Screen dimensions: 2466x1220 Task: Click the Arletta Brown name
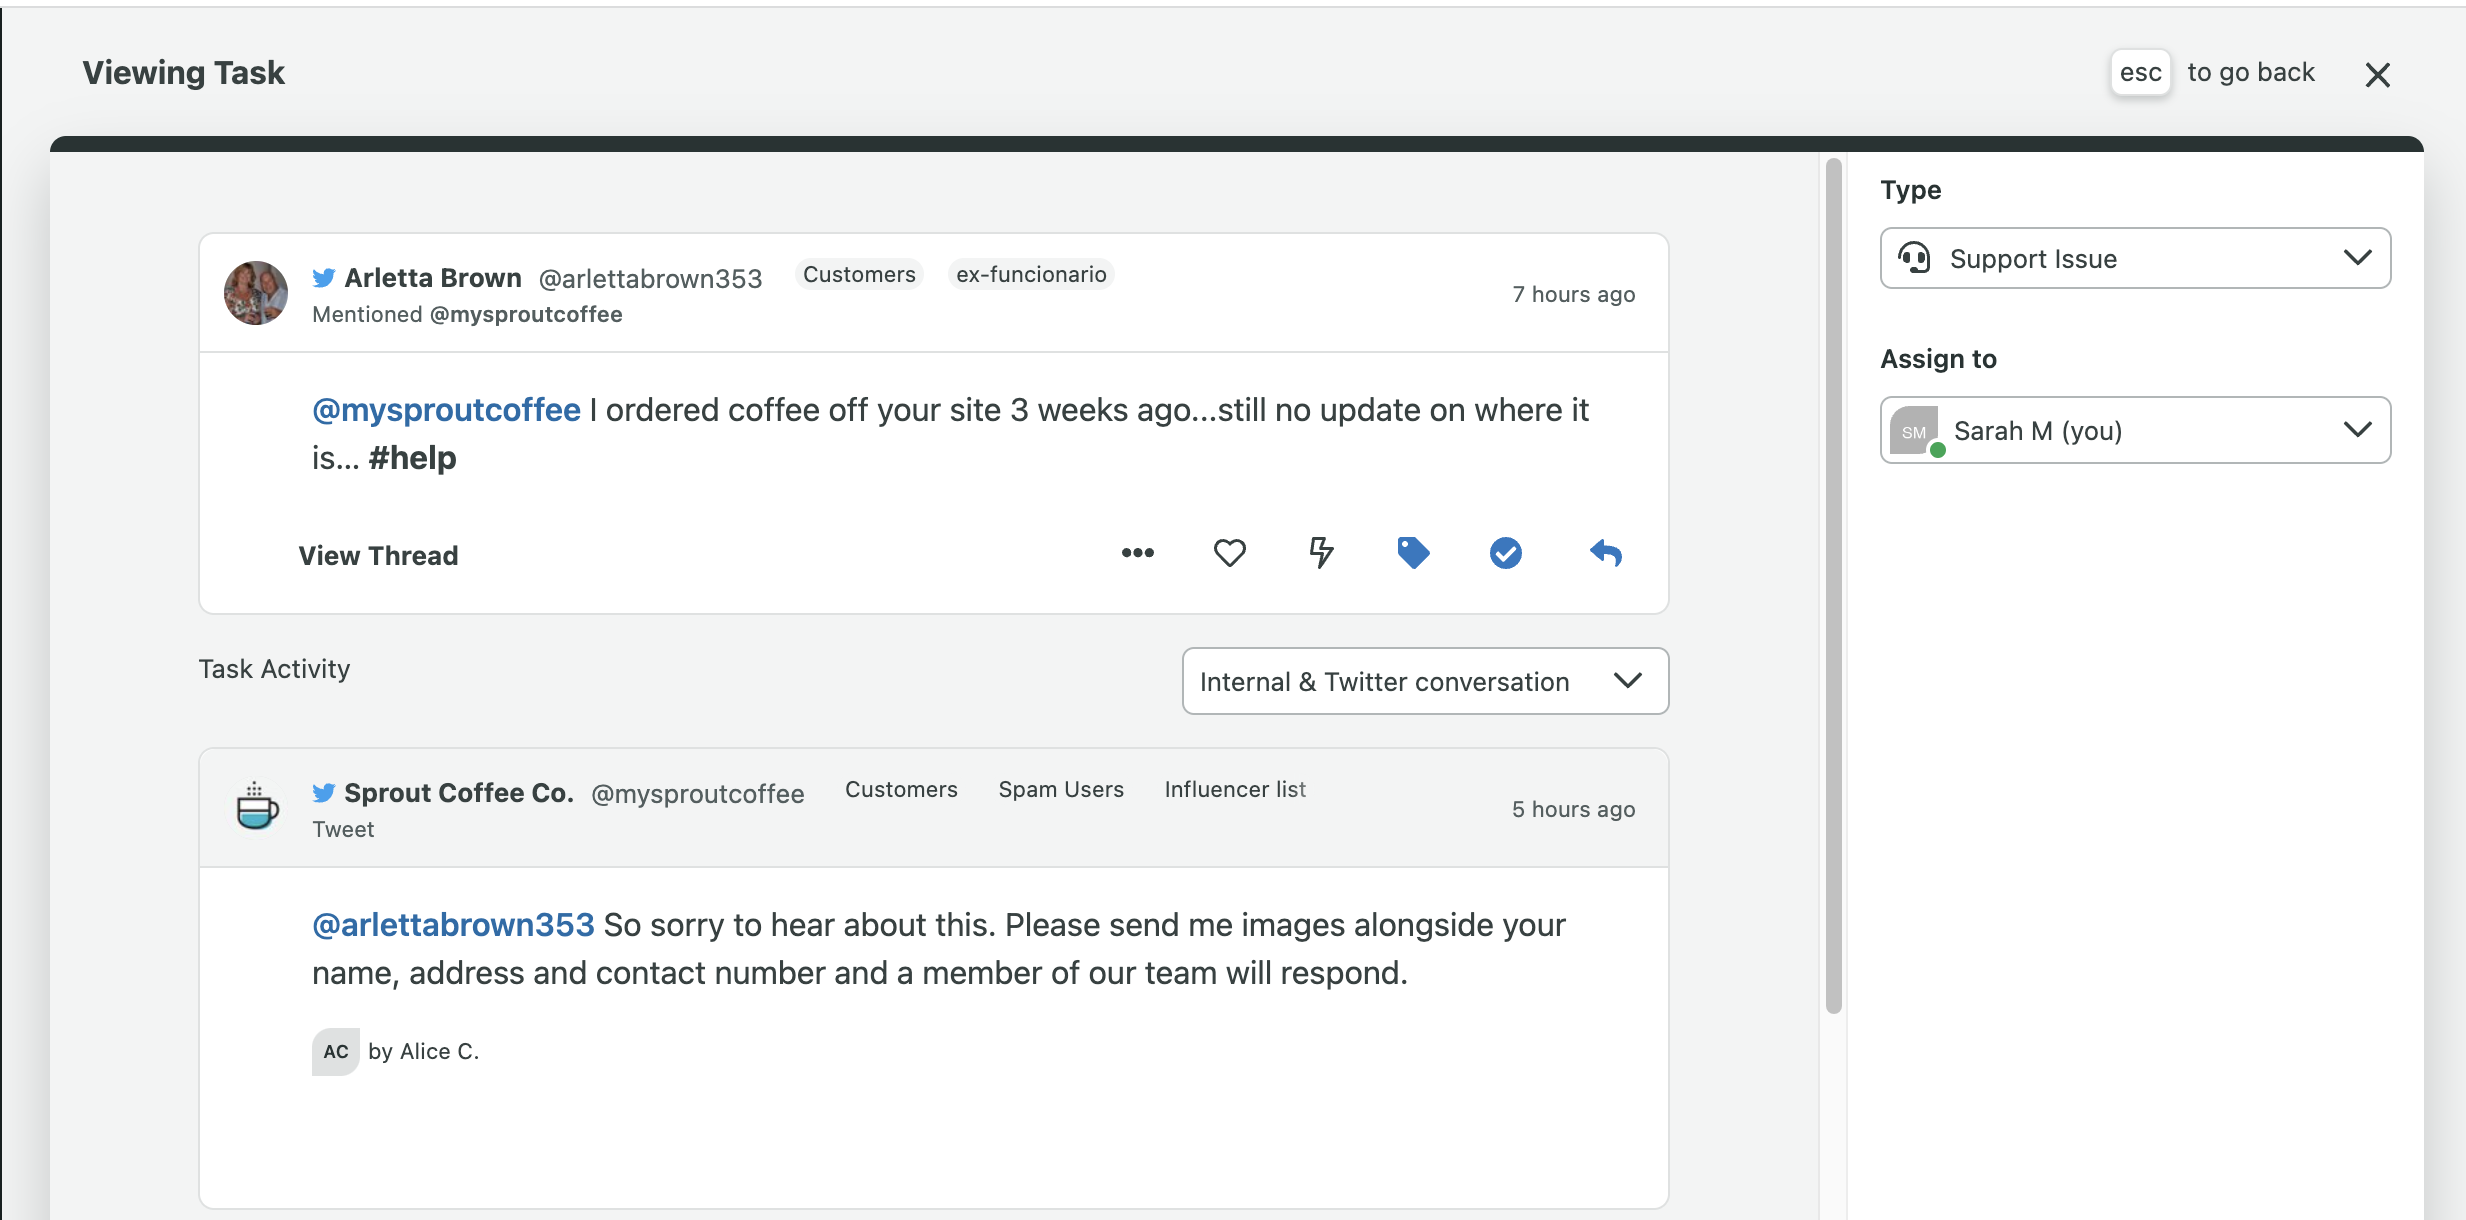pyautogui.click(x=433, y=277)
